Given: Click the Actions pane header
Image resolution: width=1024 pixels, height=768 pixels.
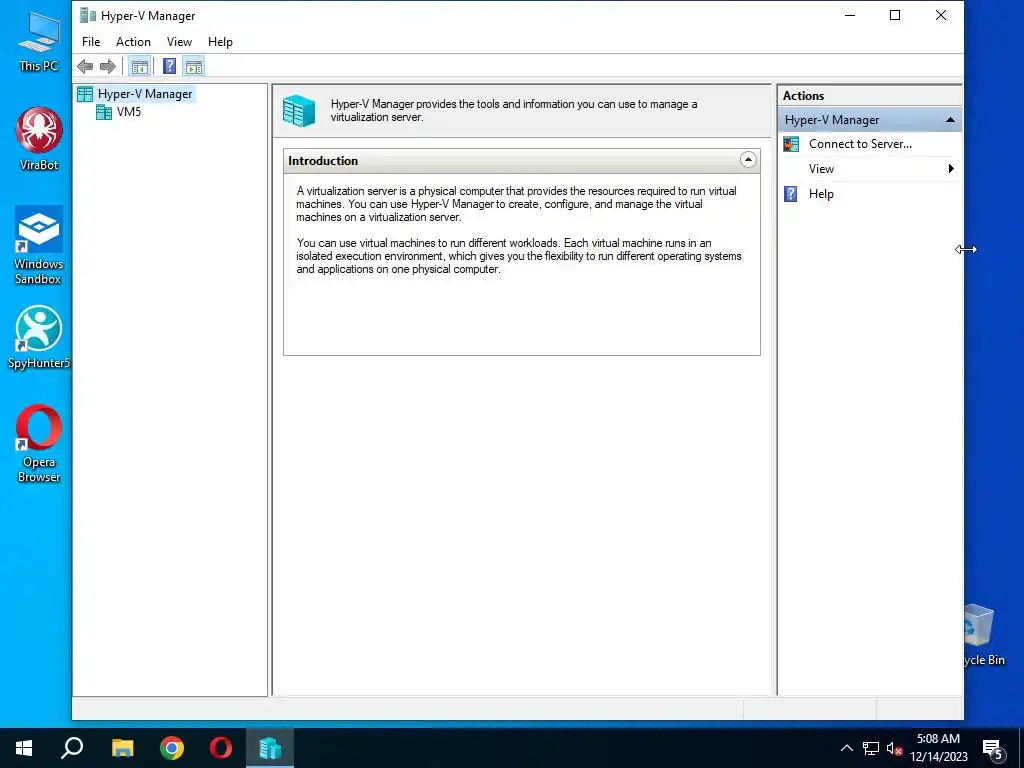Looking at the screenshot, I should click(x=869, y=95).
